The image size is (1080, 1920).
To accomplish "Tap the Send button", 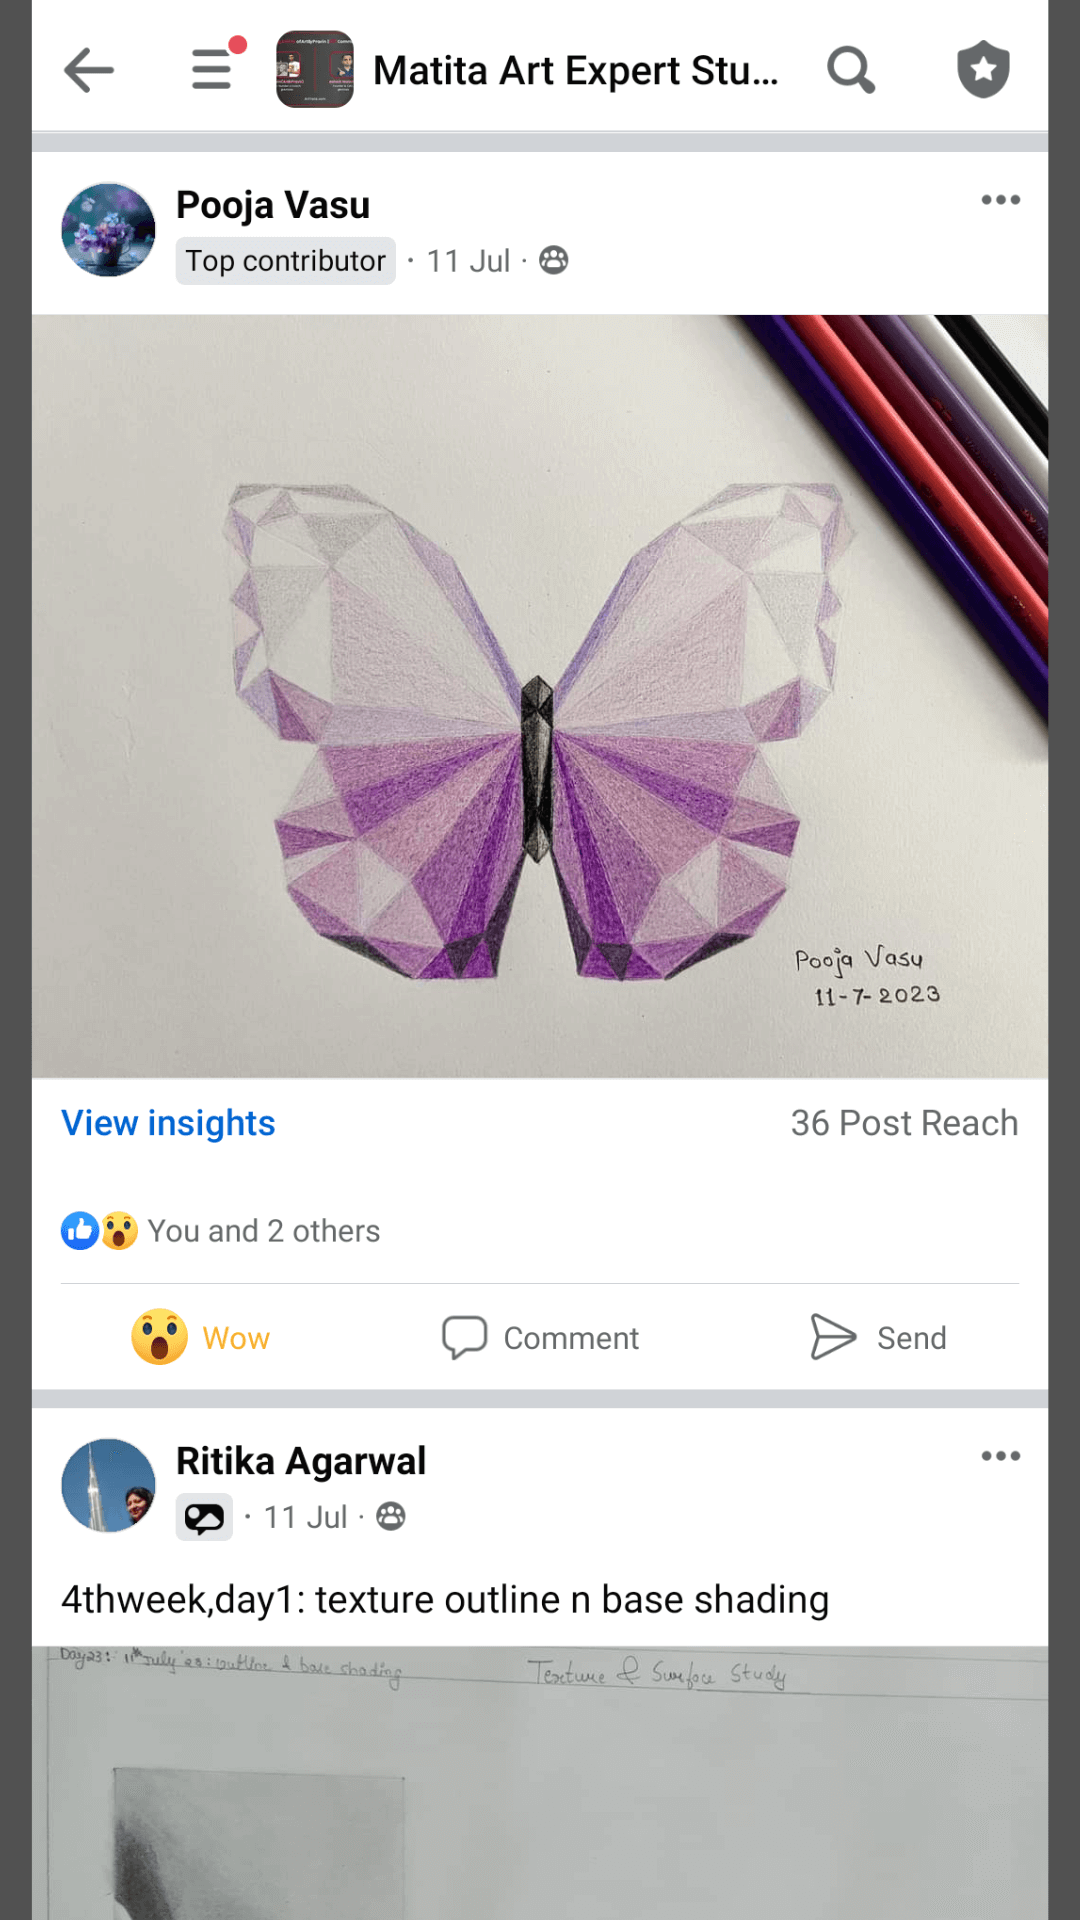I will click(878, 1337).
